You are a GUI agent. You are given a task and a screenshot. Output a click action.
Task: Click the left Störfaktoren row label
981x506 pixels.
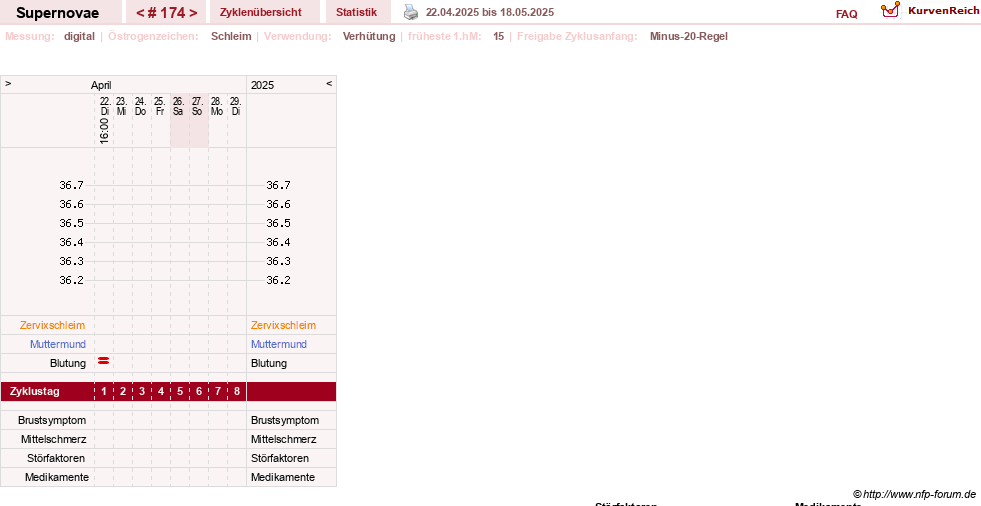point(56,458)
